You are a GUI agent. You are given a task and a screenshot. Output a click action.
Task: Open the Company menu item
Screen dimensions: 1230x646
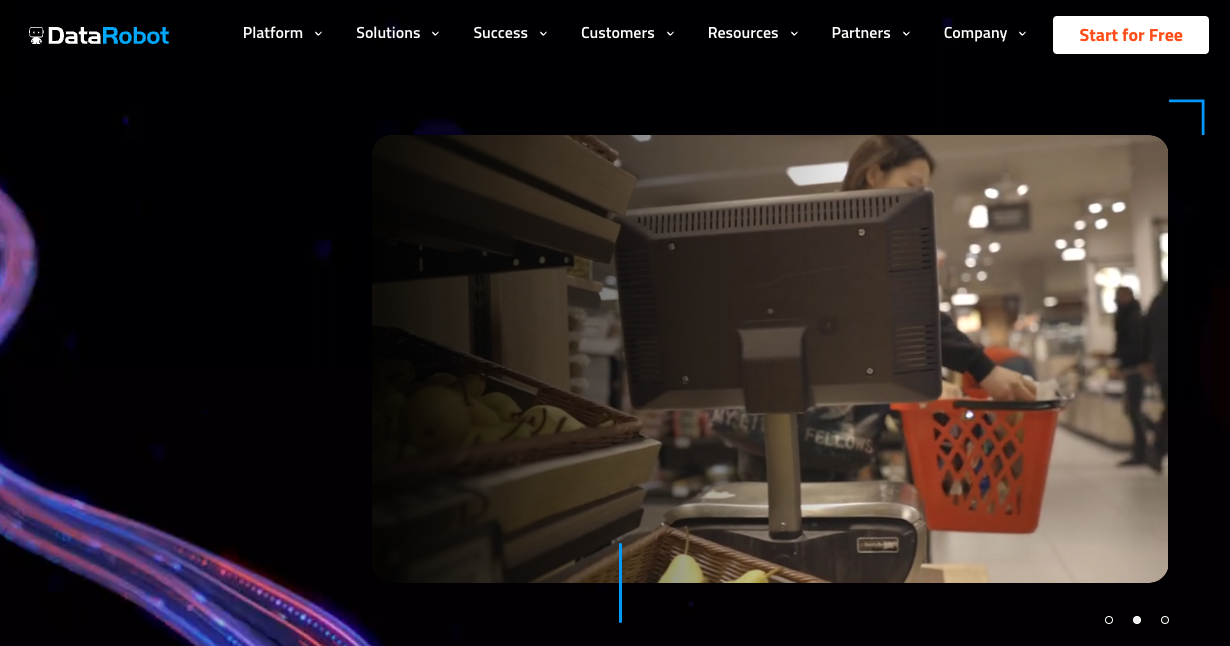[x=975, y=33]
